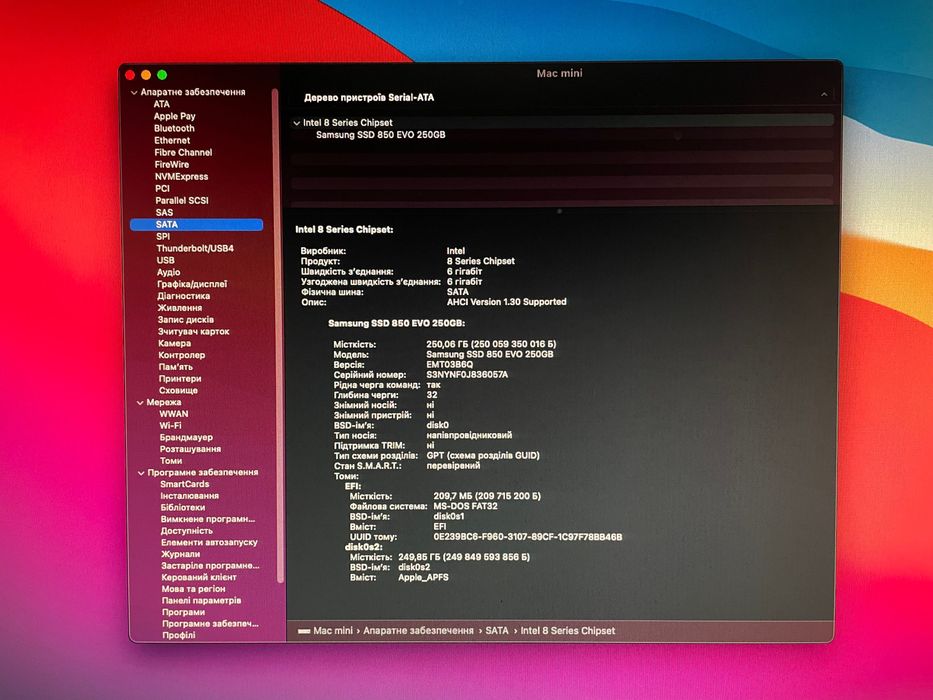The image size is (933, 700).
Task: Open Доступність in the sidebar
Action: pos(187,531)
